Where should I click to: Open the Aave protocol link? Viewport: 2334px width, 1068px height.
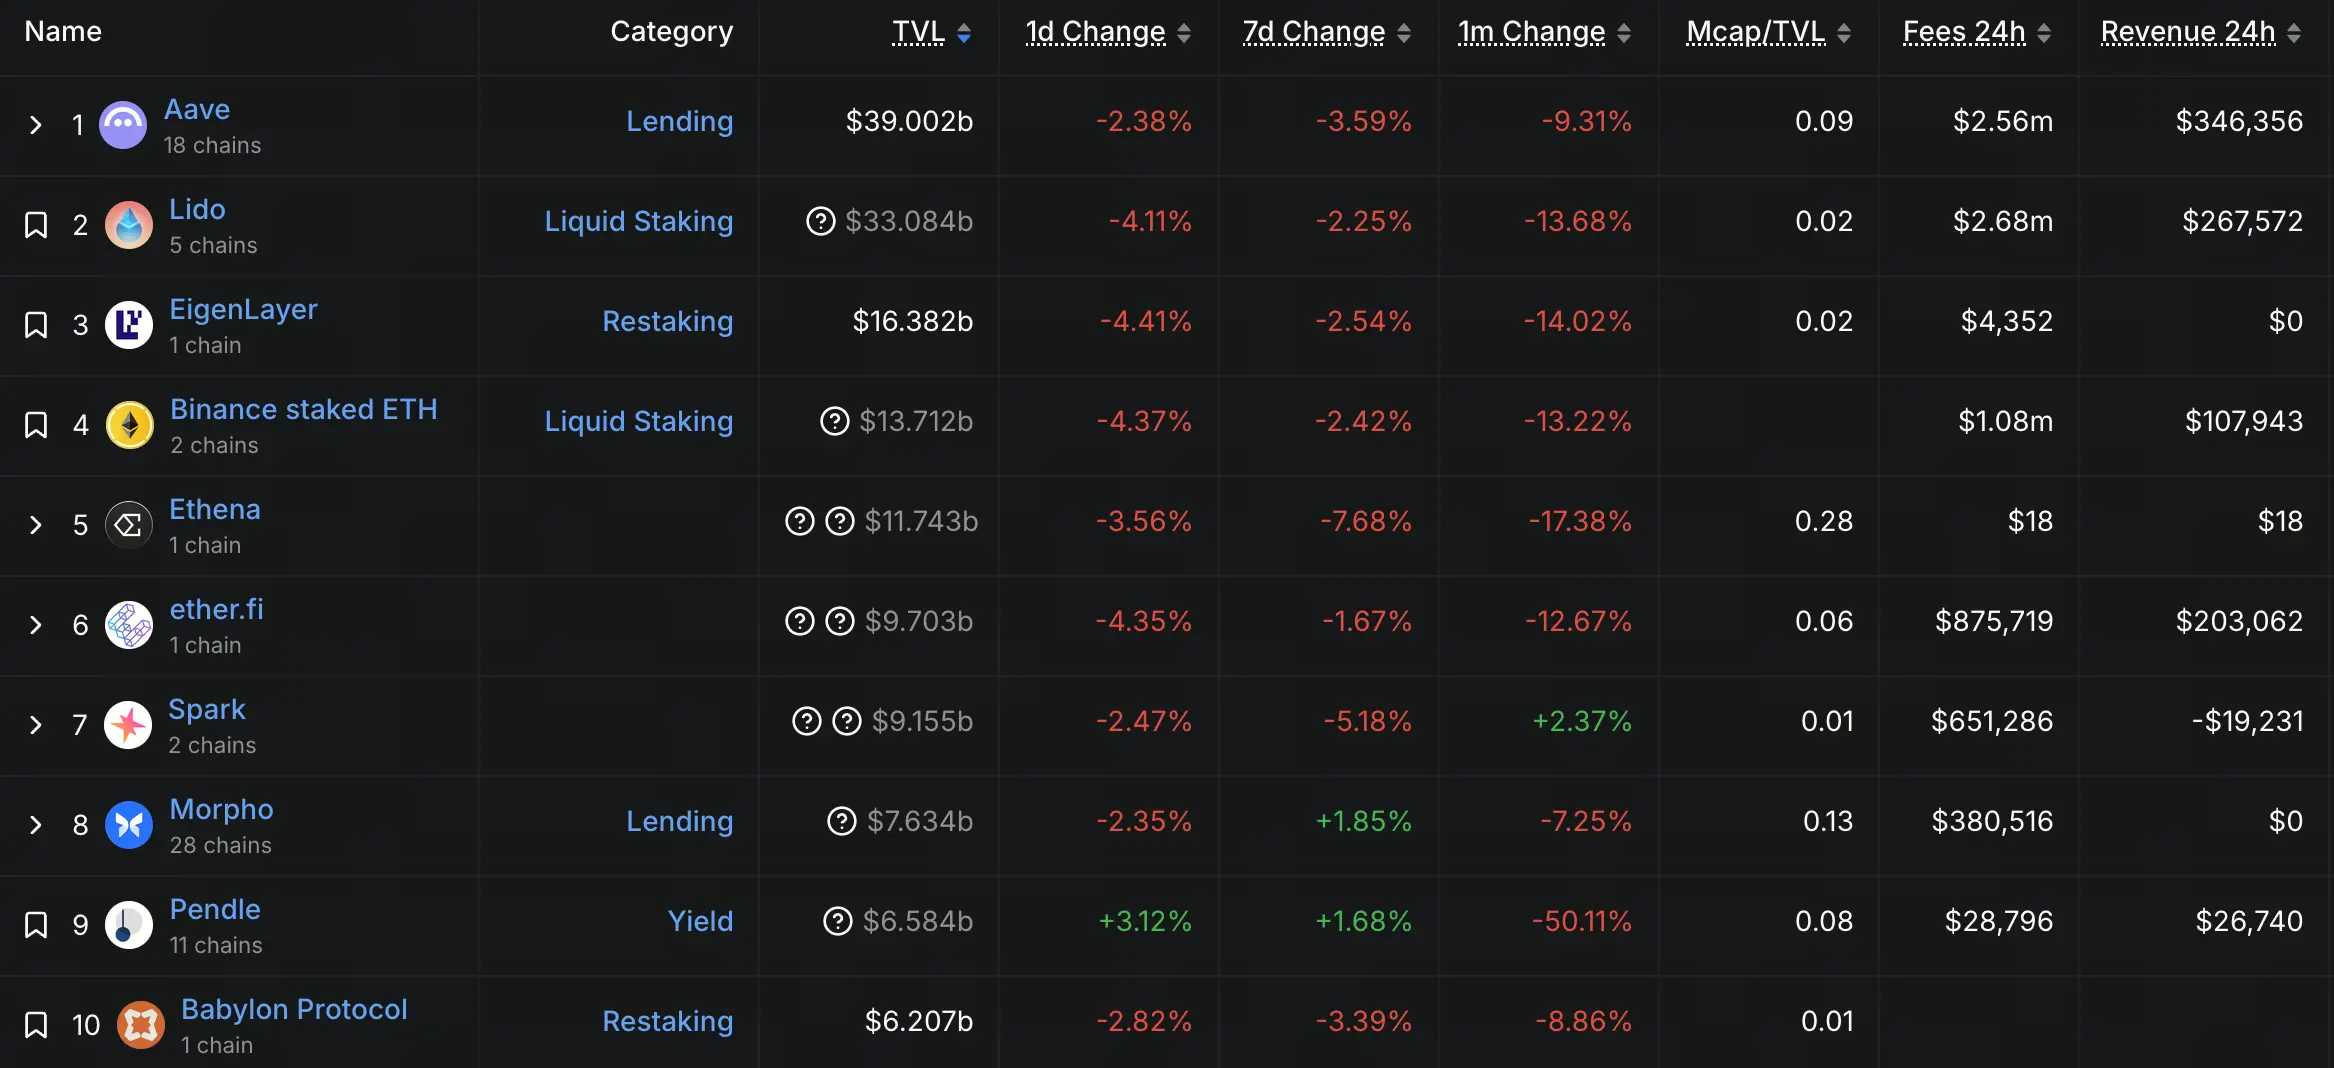[197, 109]
